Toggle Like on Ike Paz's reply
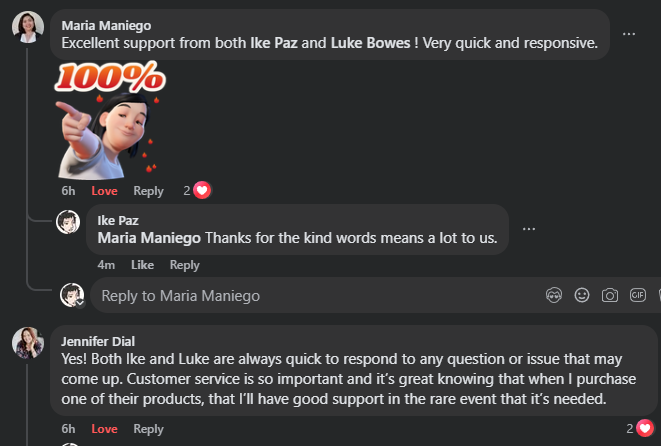Image resolution: width=661 pixels, height=446 pixels. (x=142, y=265)
